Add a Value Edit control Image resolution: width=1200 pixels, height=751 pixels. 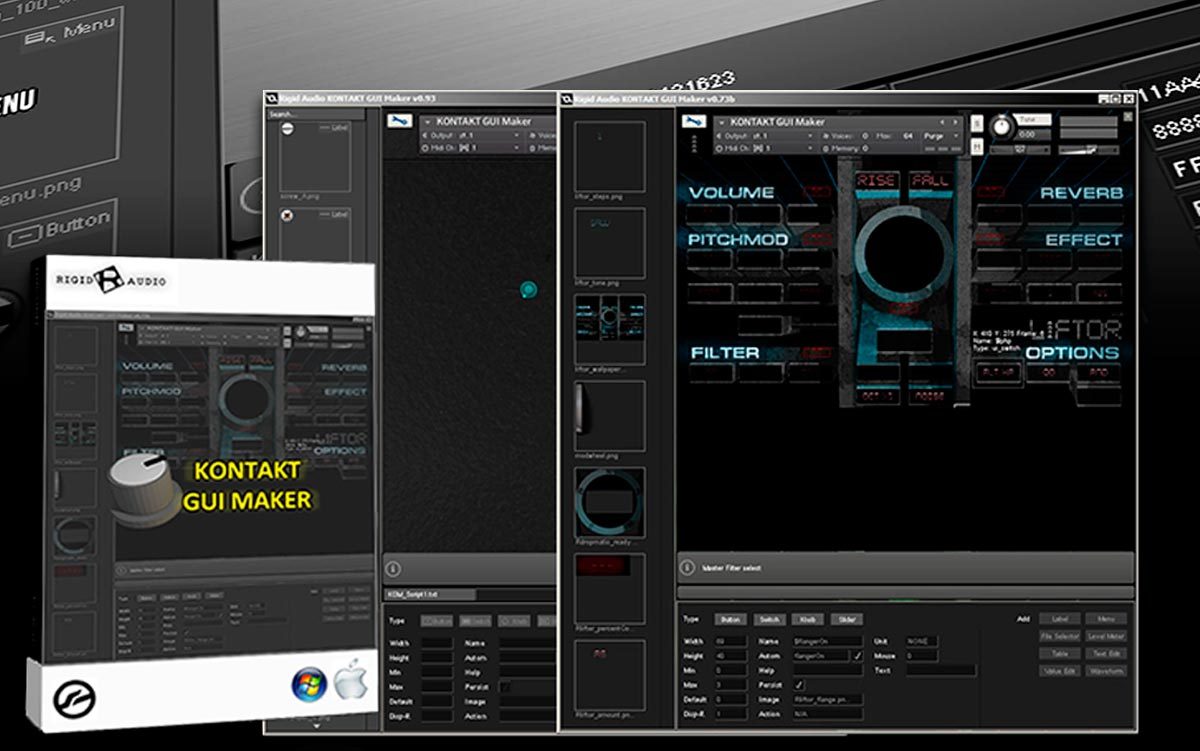coord(1059,670)
